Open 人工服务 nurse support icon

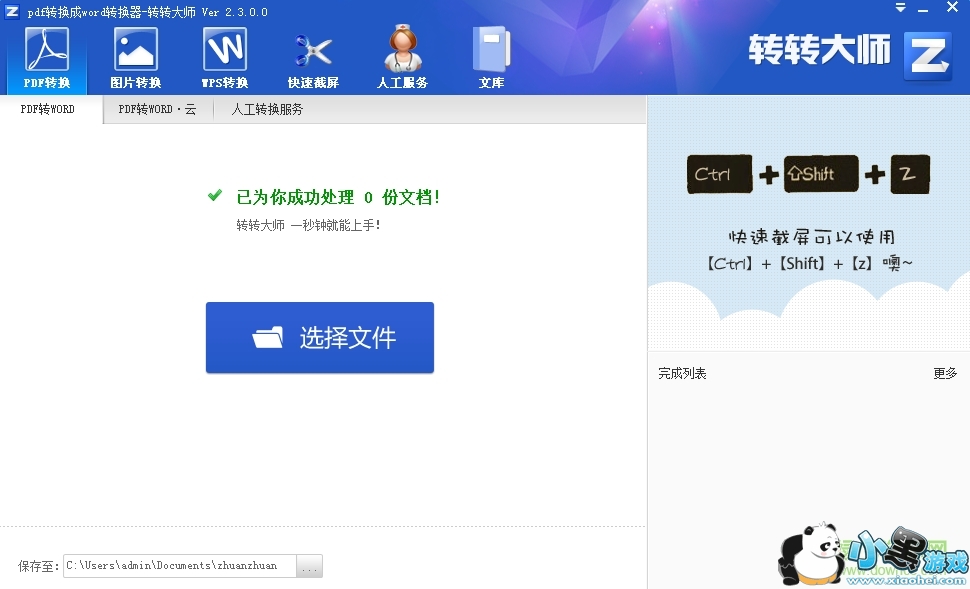(402, 58)
